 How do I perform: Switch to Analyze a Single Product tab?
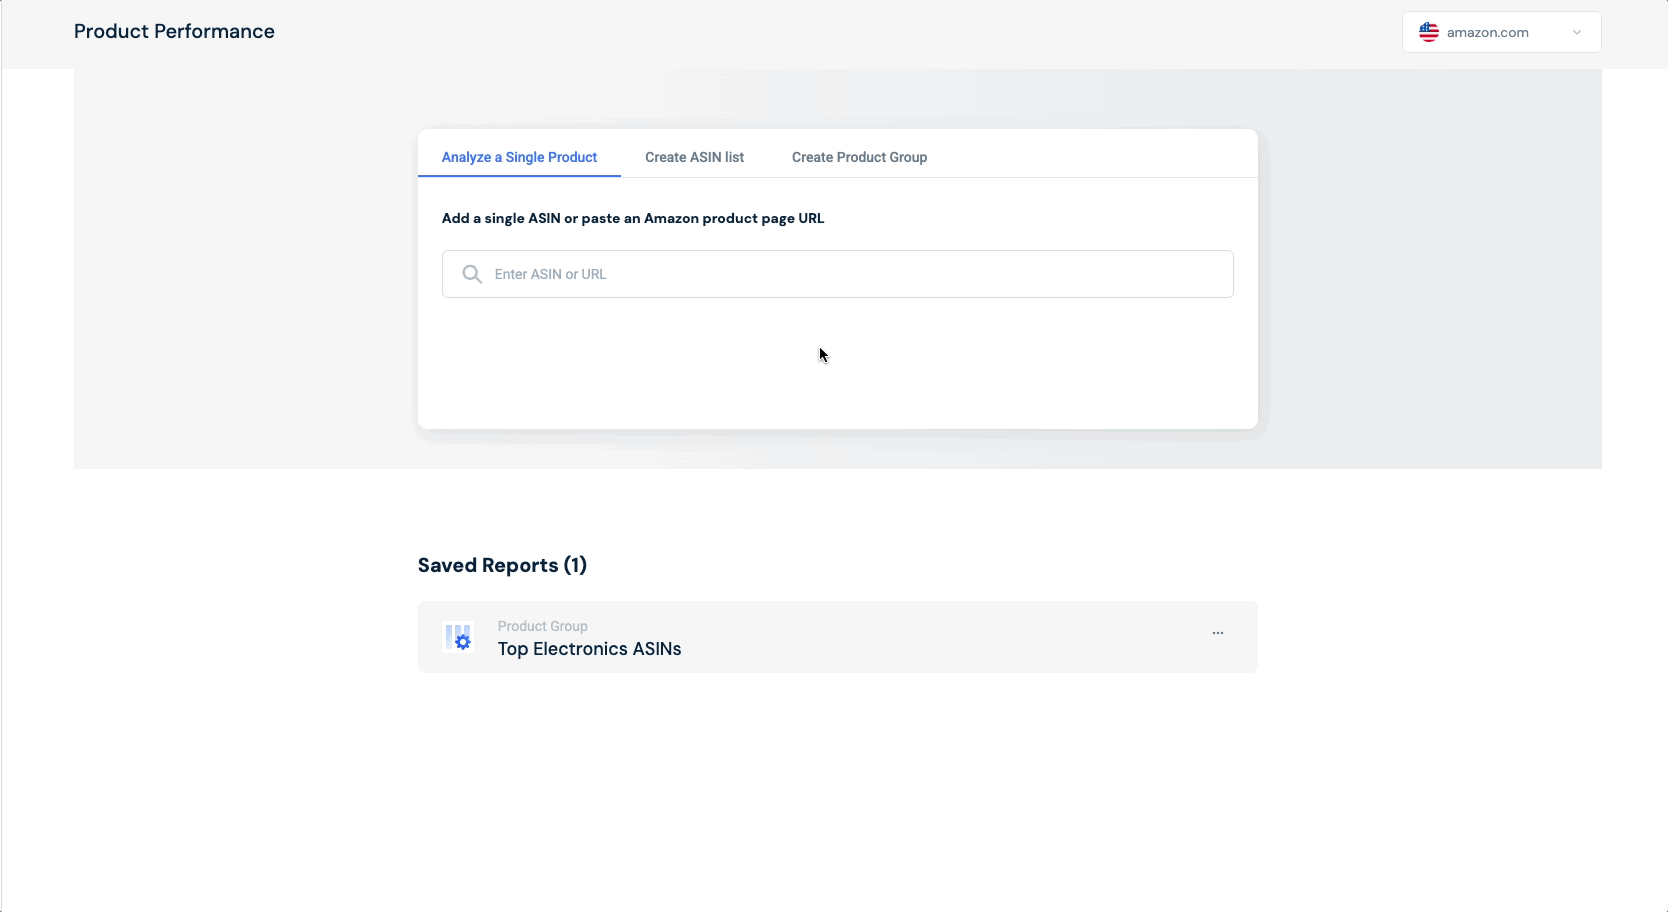[519, 157]
